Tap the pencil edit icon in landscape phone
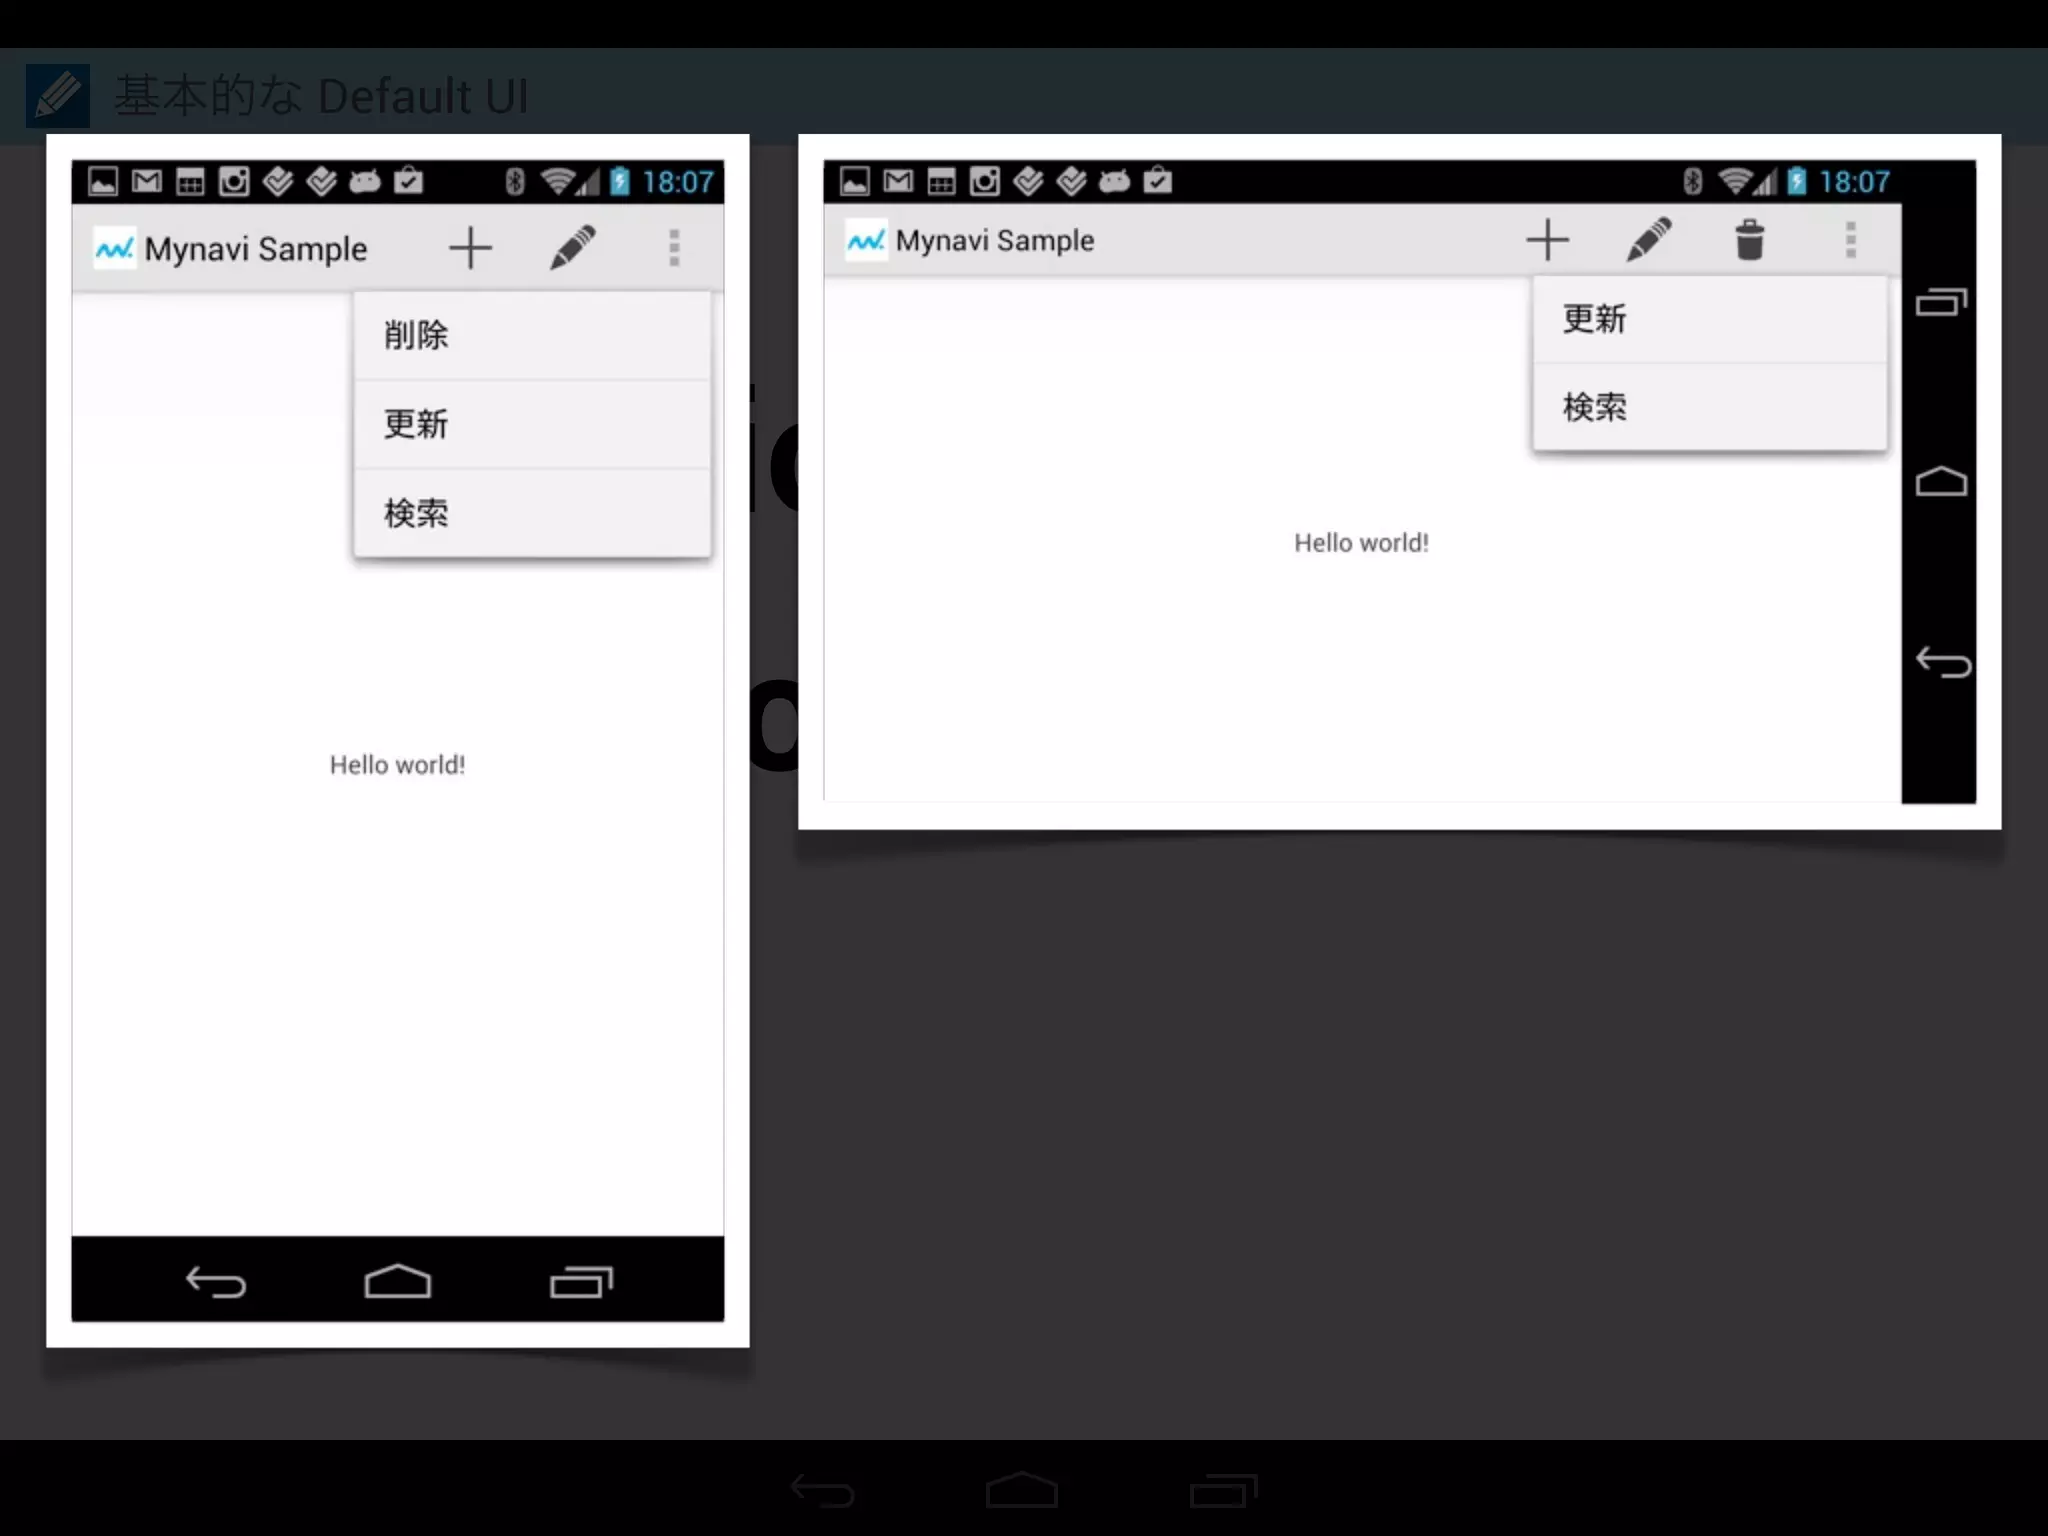 1649,240
